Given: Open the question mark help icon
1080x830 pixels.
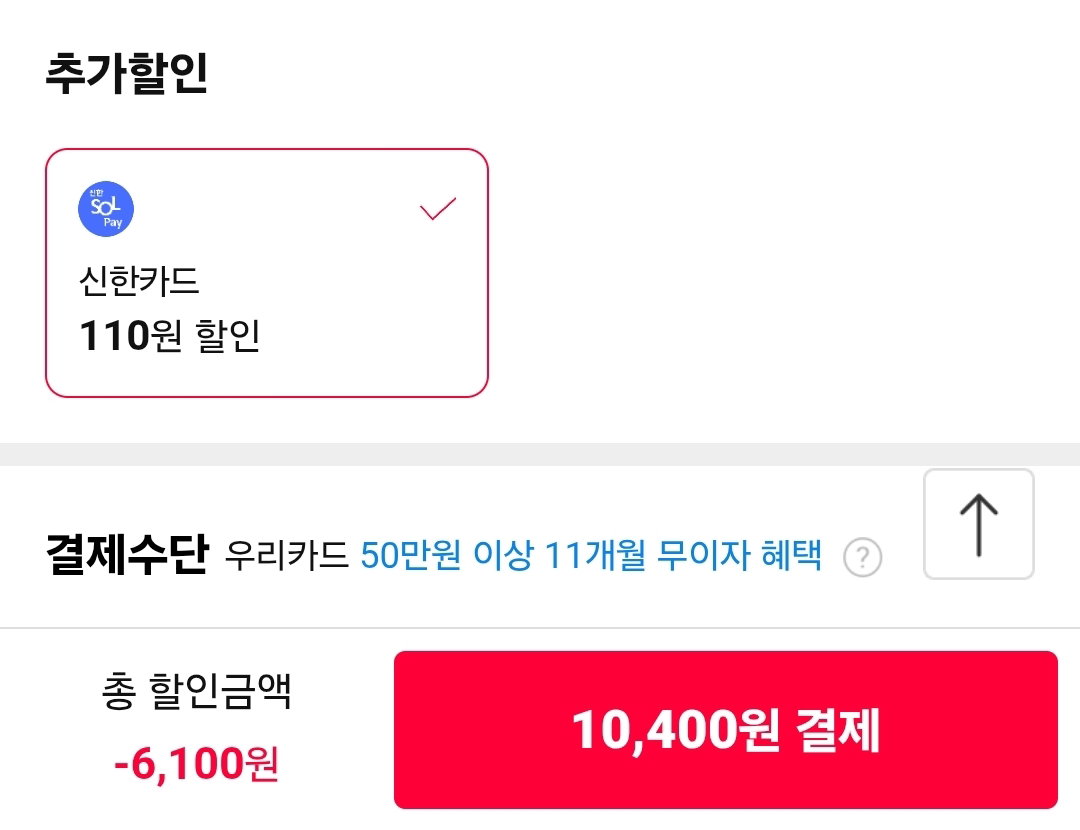Looking at the screenshot, I should tap(862, 557).
